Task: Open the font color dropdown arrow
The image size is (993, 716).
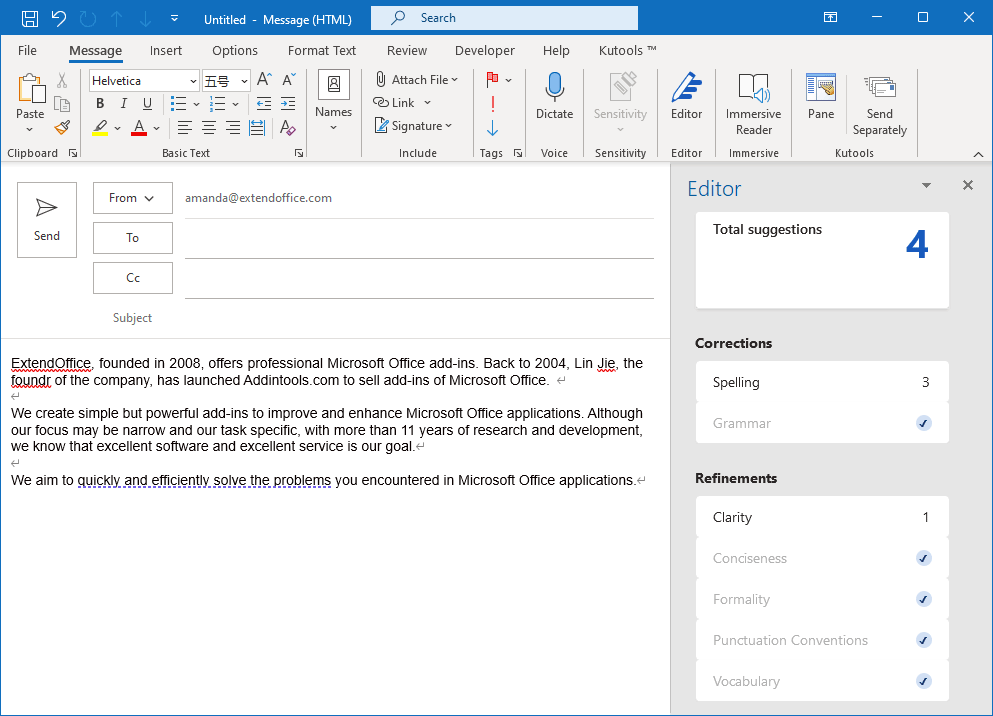Action: pyautogui.click(x=156, y=128)
